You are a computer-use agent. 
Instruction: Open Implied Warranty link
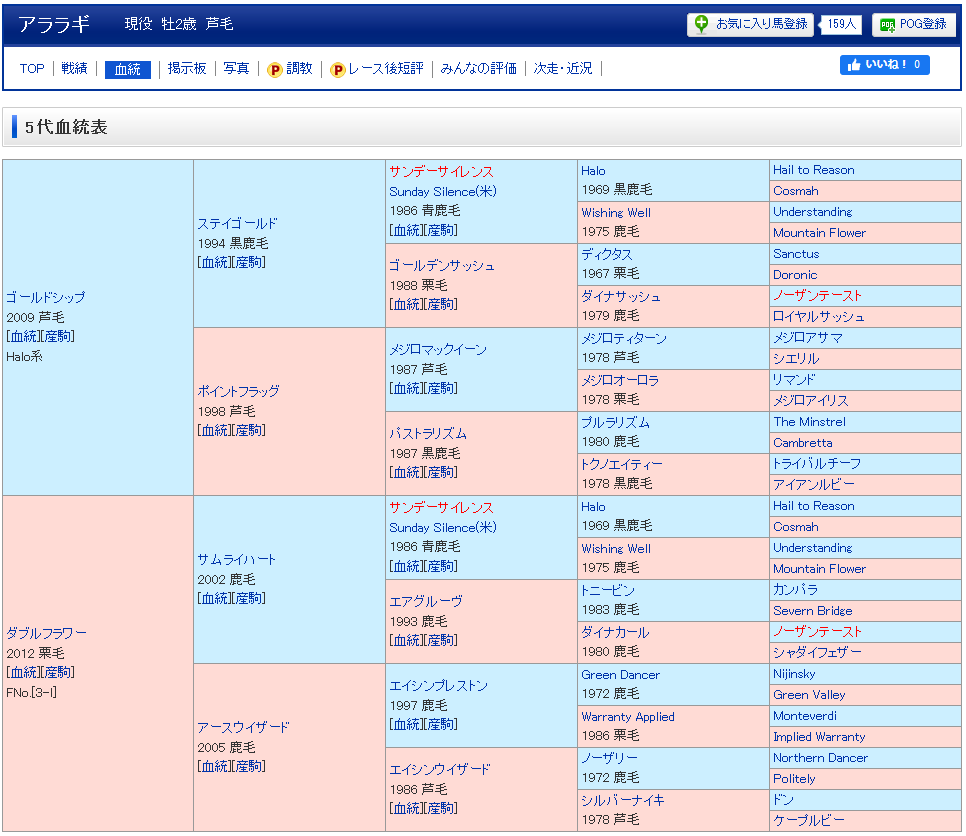[819, 737]
